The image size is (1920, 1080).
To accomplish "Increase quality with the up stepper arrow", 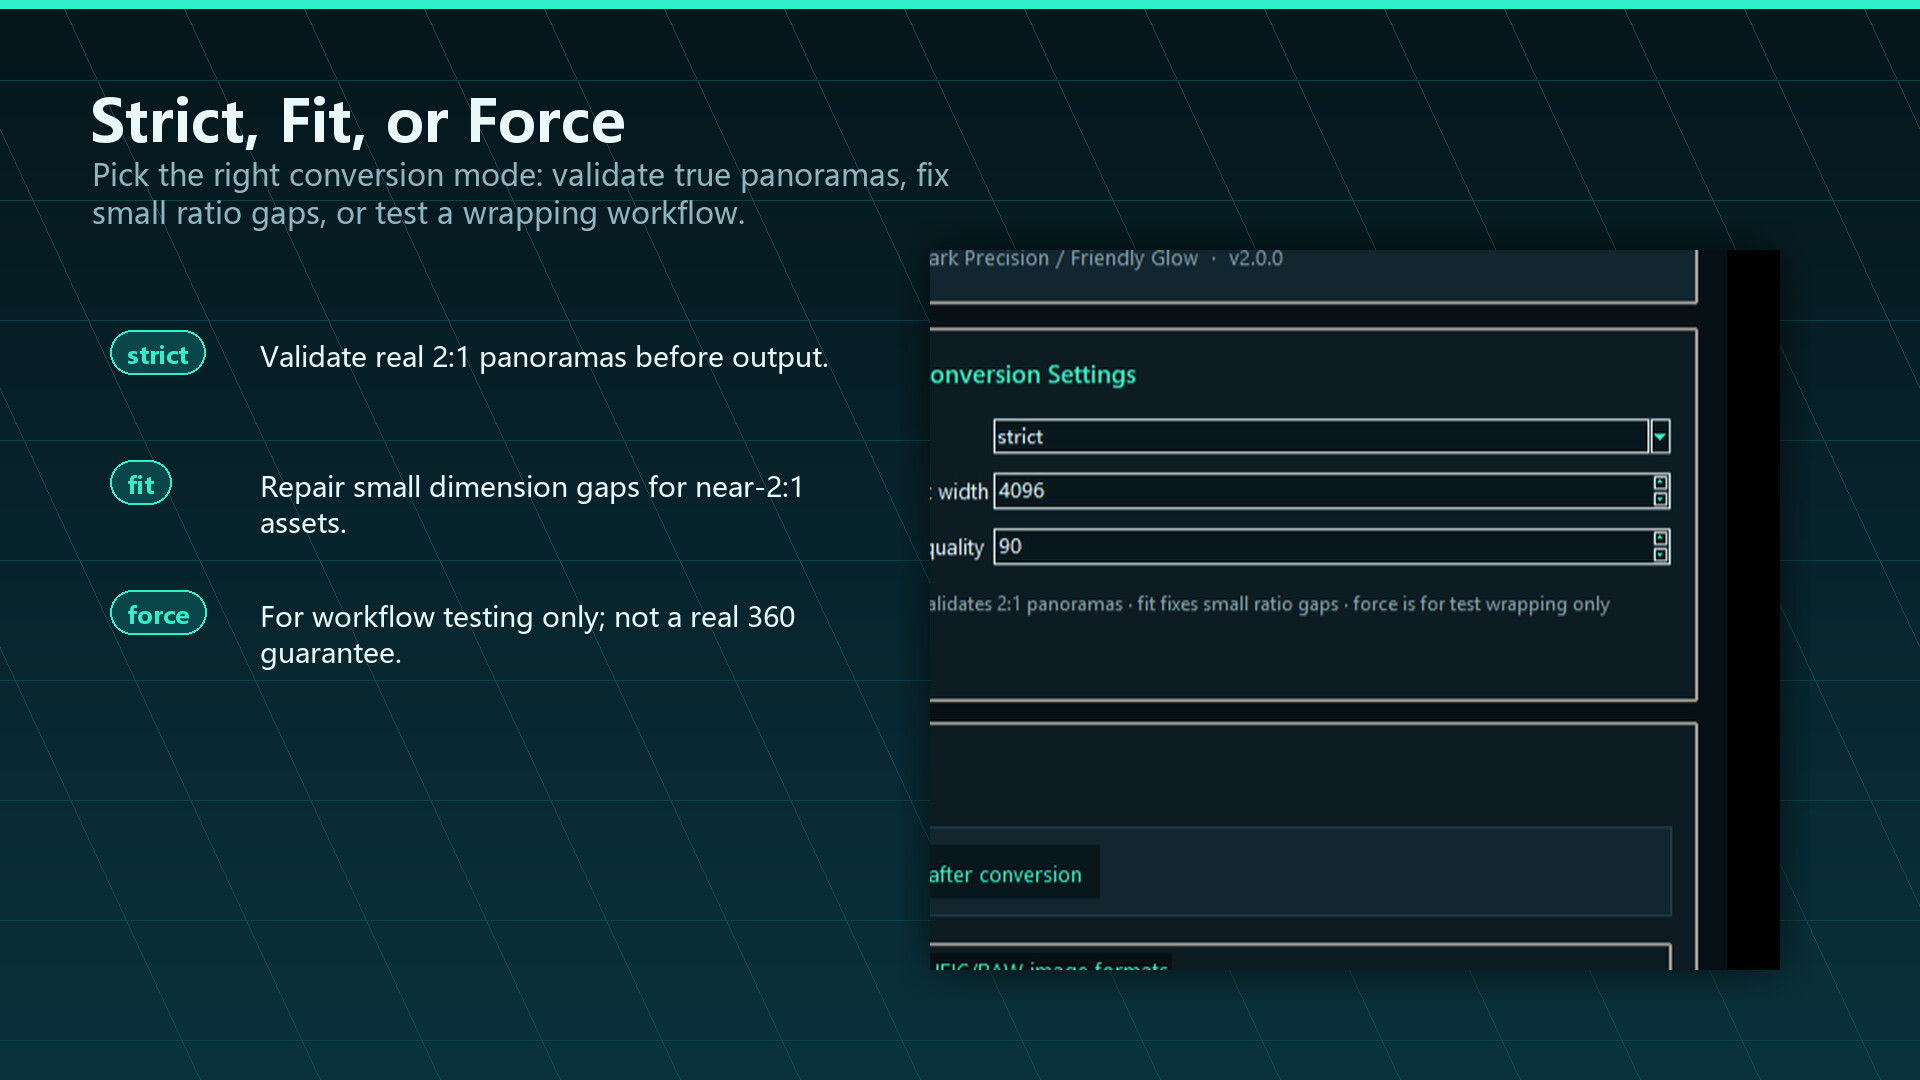I will [x=1660, y=539].
